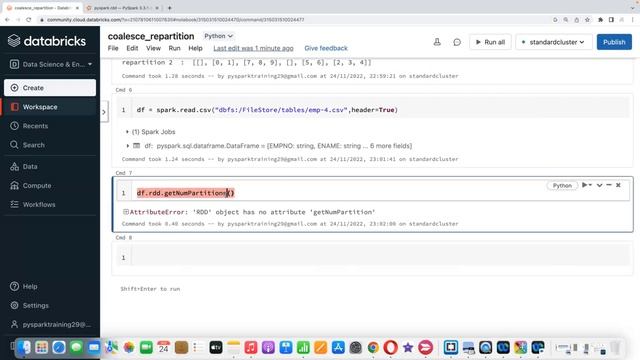Open the App Store from the Dock
The width and height of the screenshot is (640, 360).
(338, 347)
